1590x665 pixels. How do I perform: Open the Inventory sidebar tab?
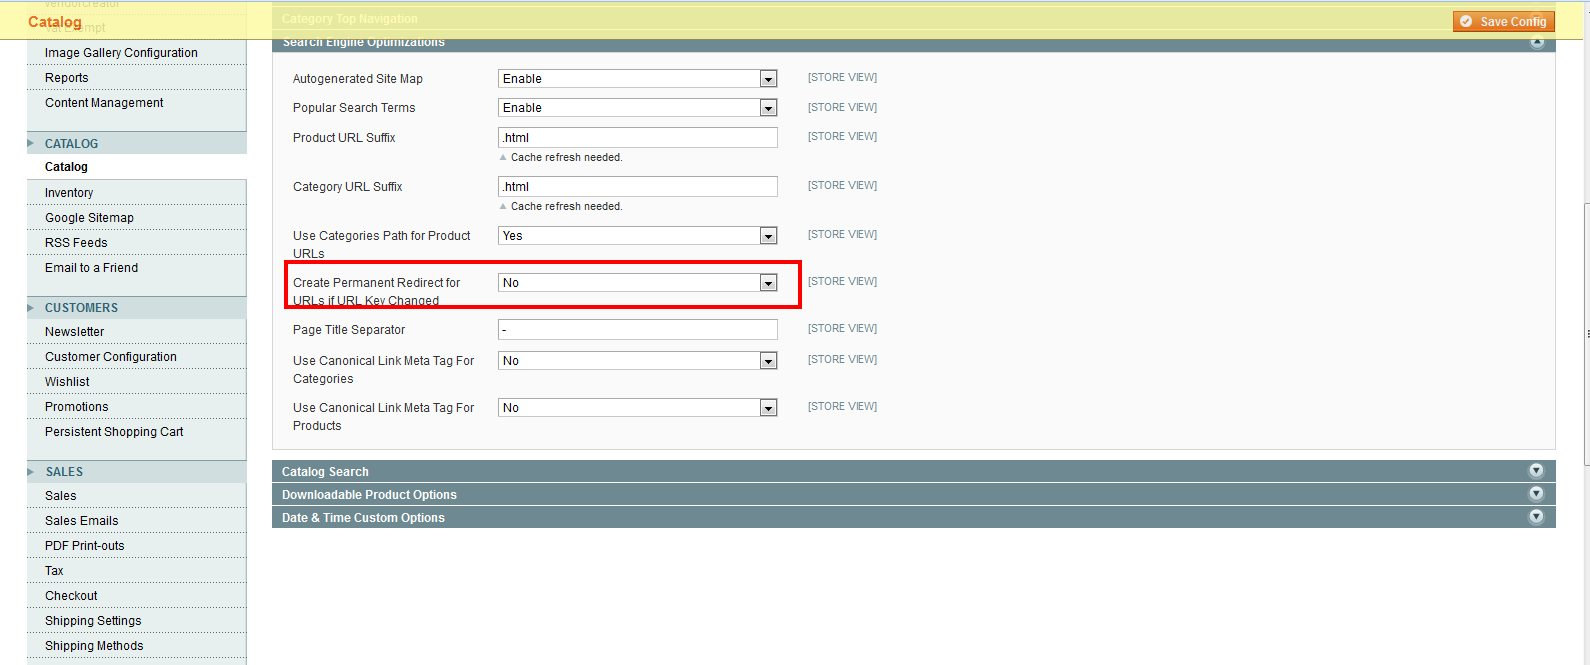[136, 193]
